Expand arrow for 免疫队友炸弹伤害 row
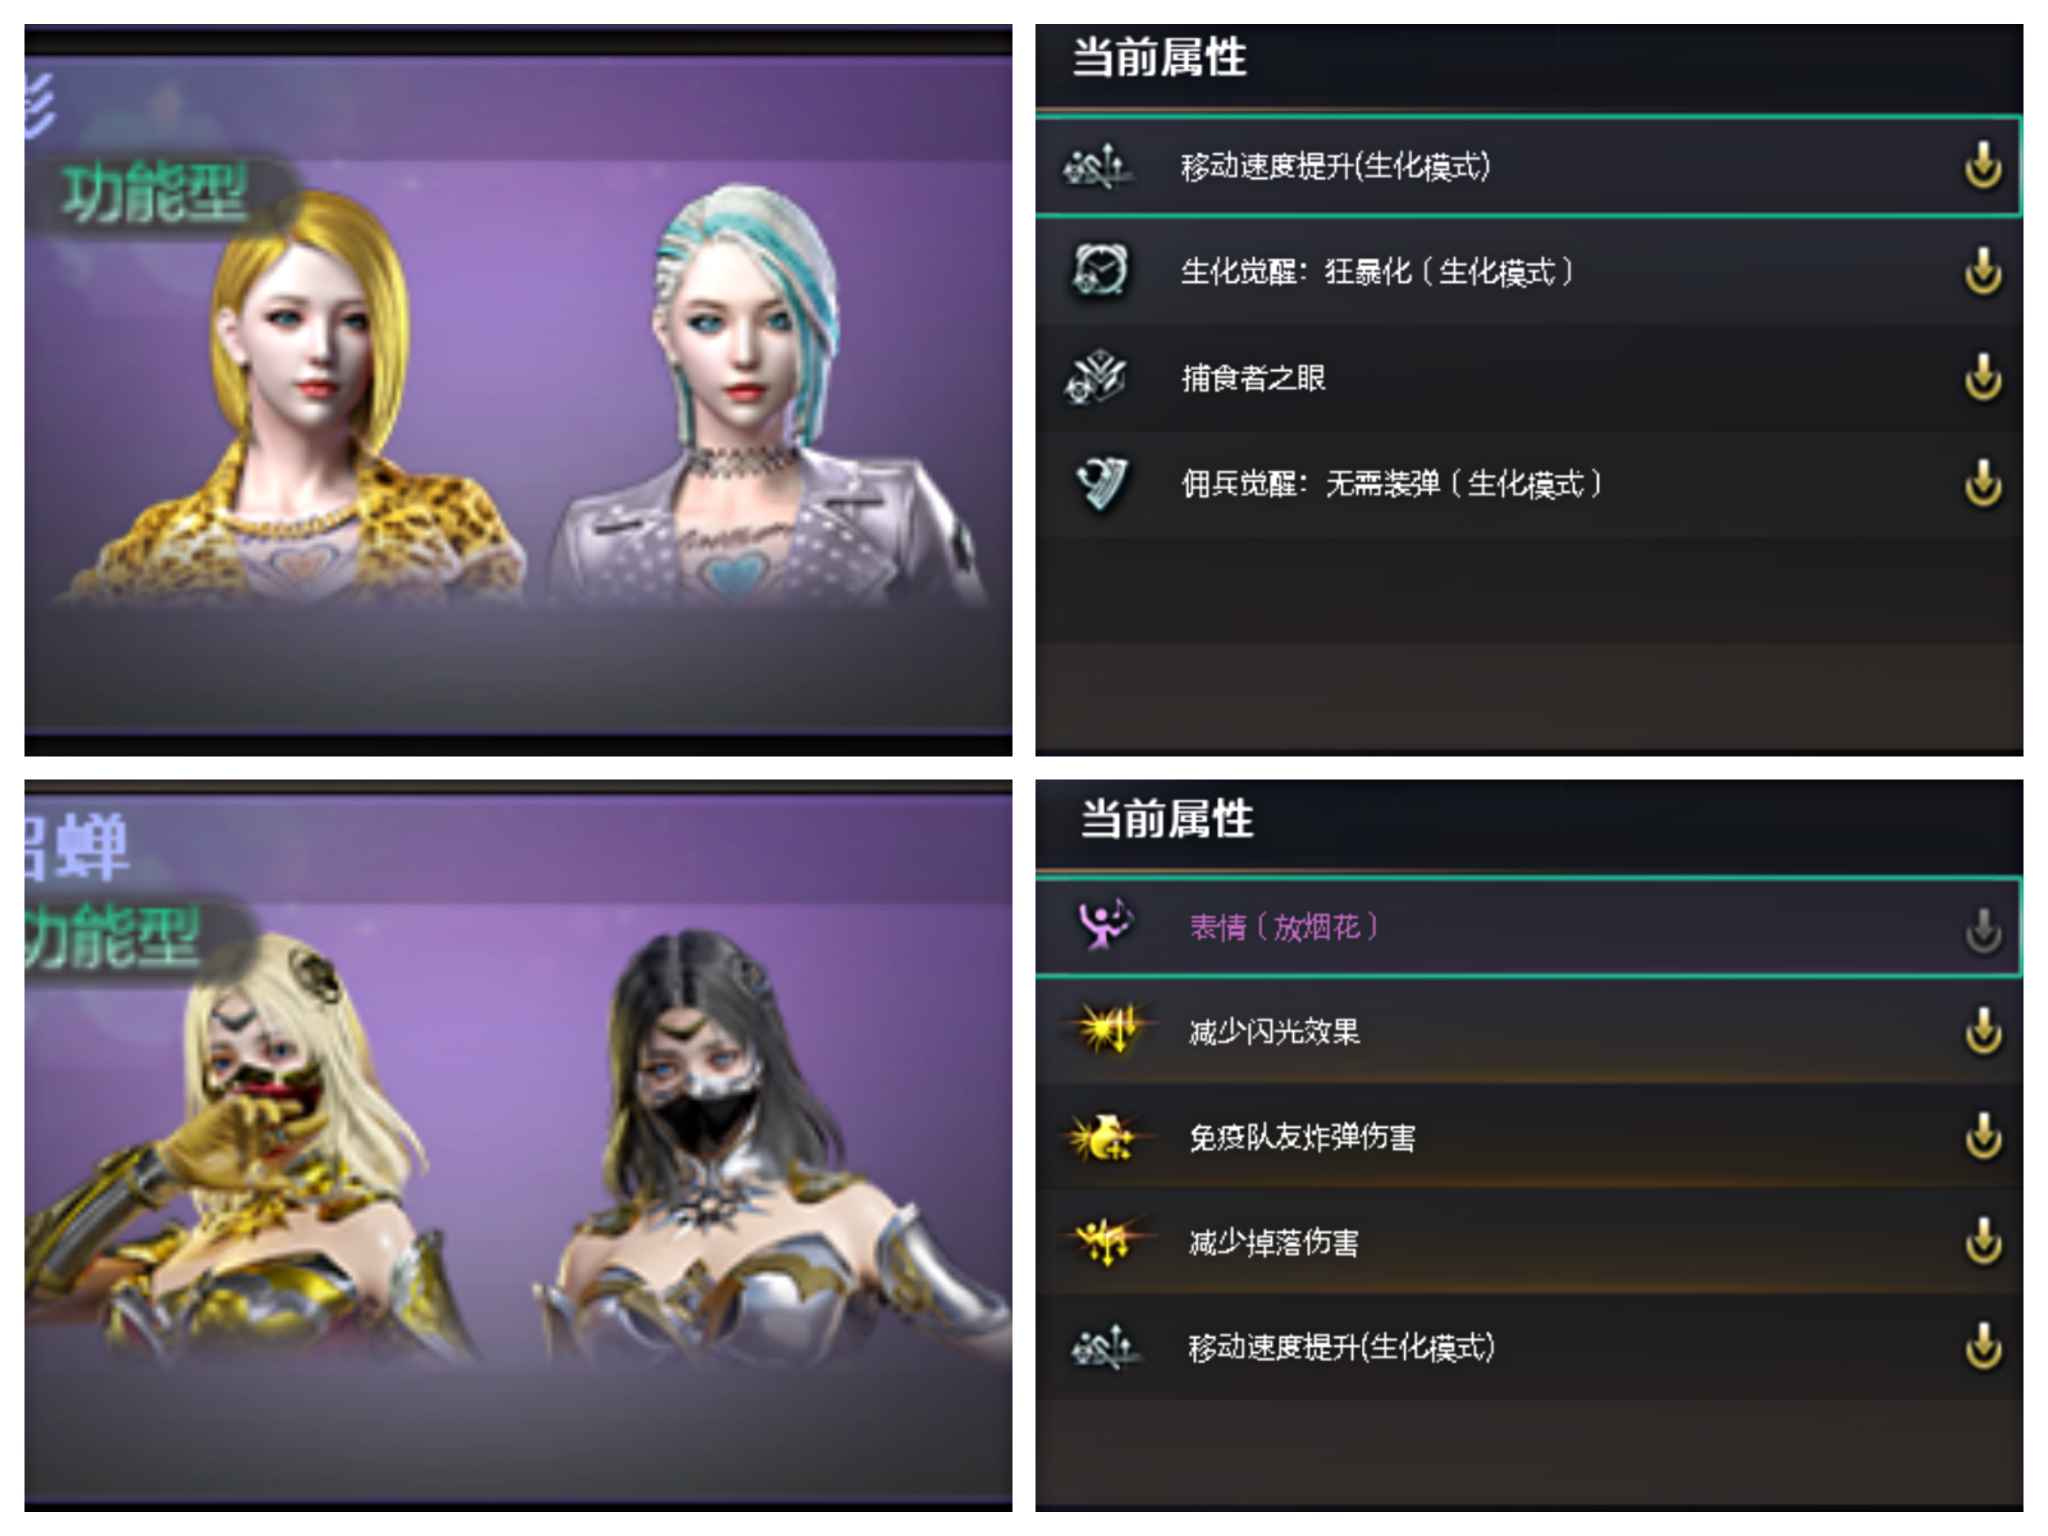Screen dimensions: 2048x1536 [x=1983, y=1136]
